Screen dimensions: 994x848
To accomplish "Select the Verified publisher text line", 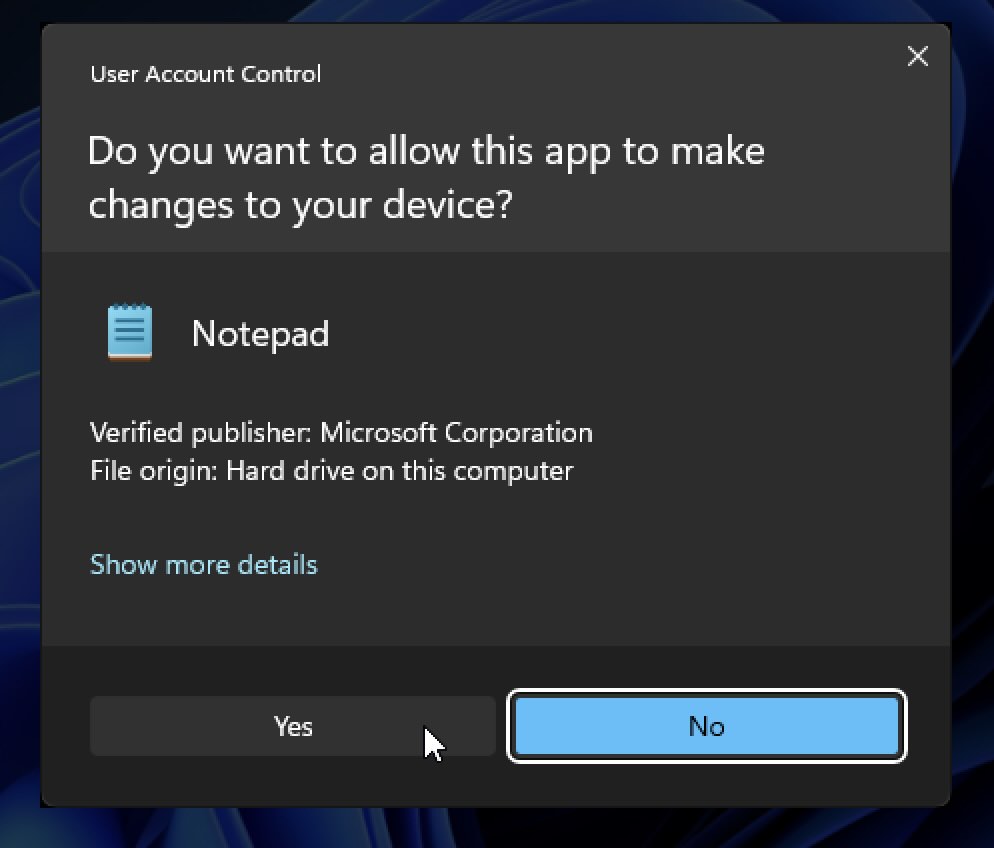I will [x=341, y=432].
